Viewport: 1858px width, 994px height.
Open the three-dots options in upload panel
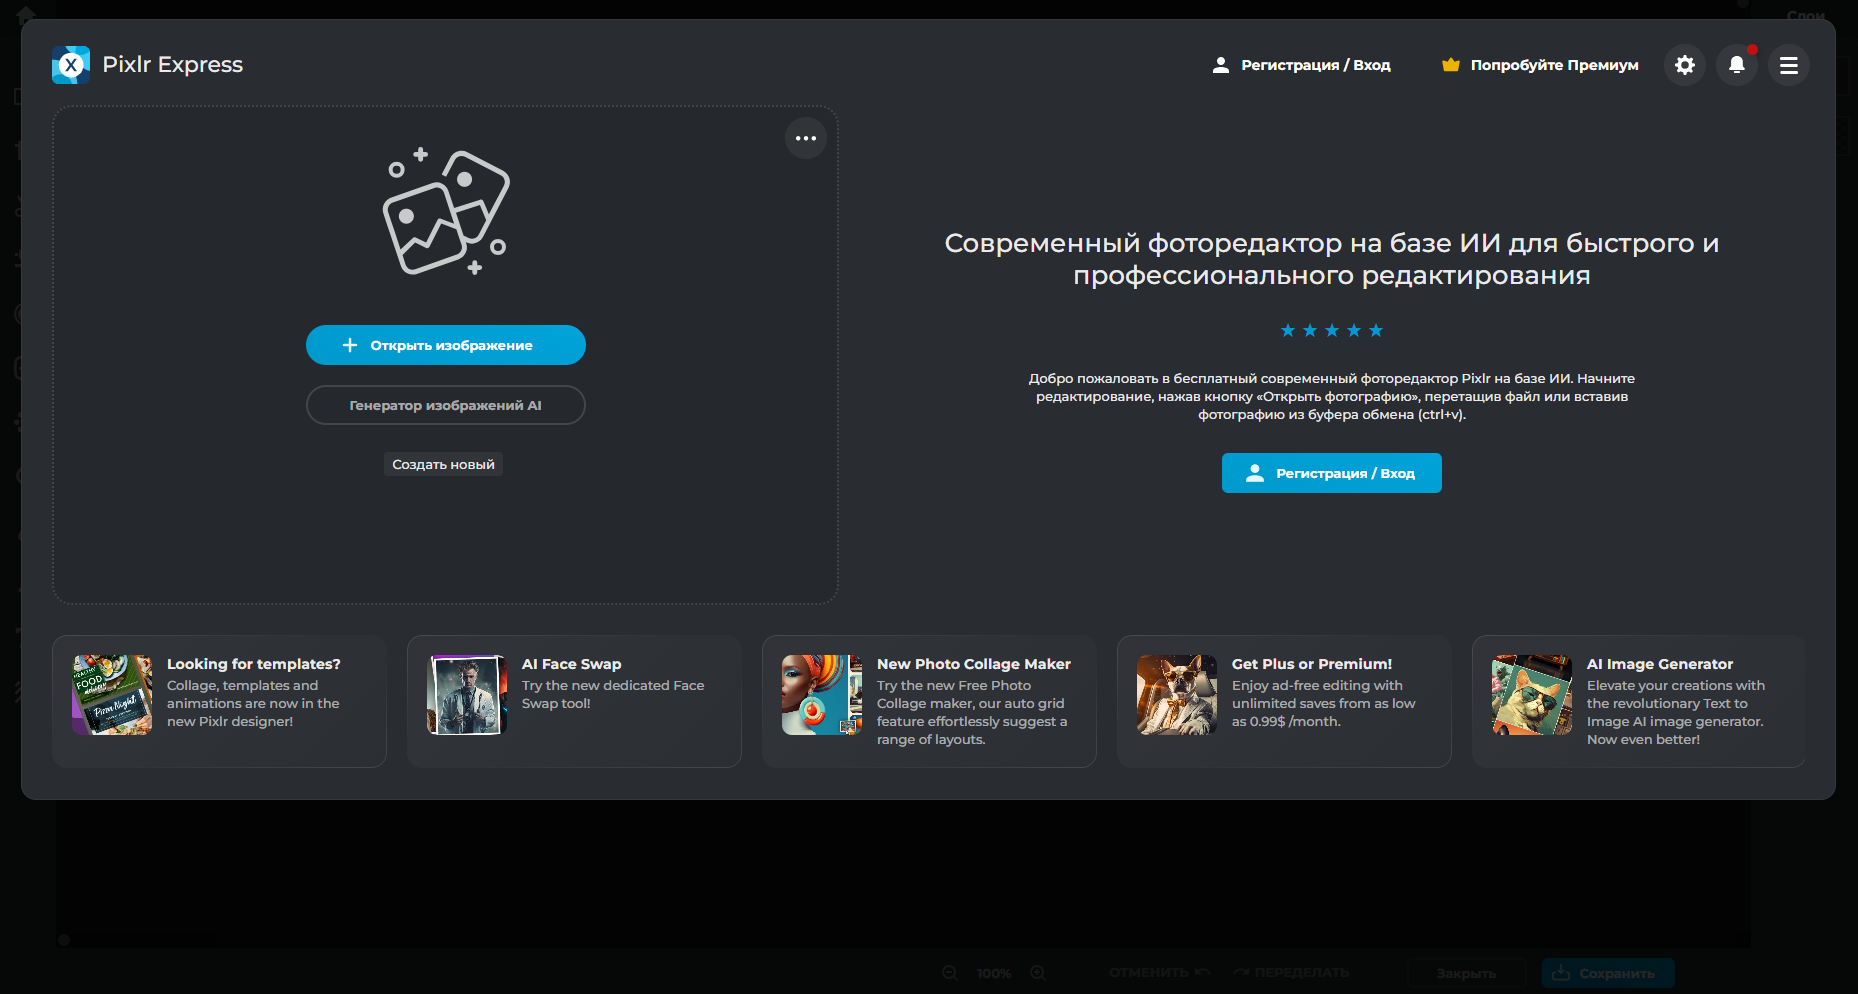click(806, 138)
